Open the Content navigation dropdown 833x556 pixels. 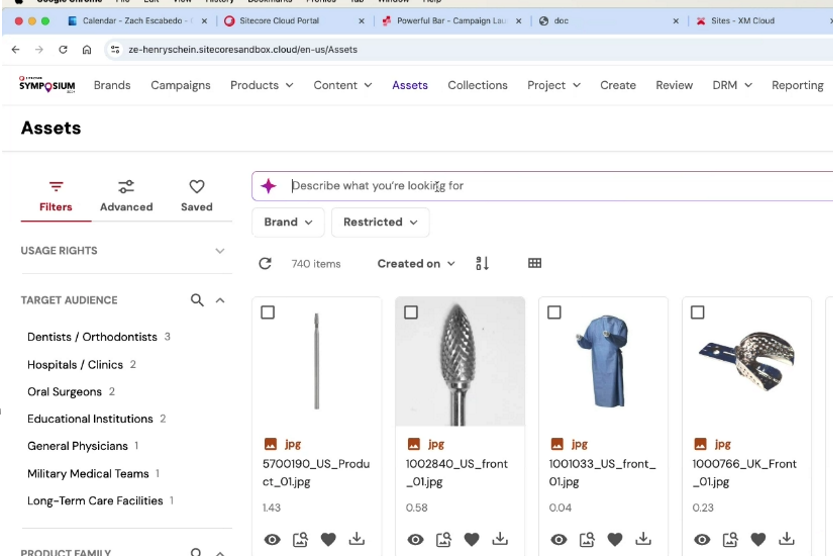[343, 85]
